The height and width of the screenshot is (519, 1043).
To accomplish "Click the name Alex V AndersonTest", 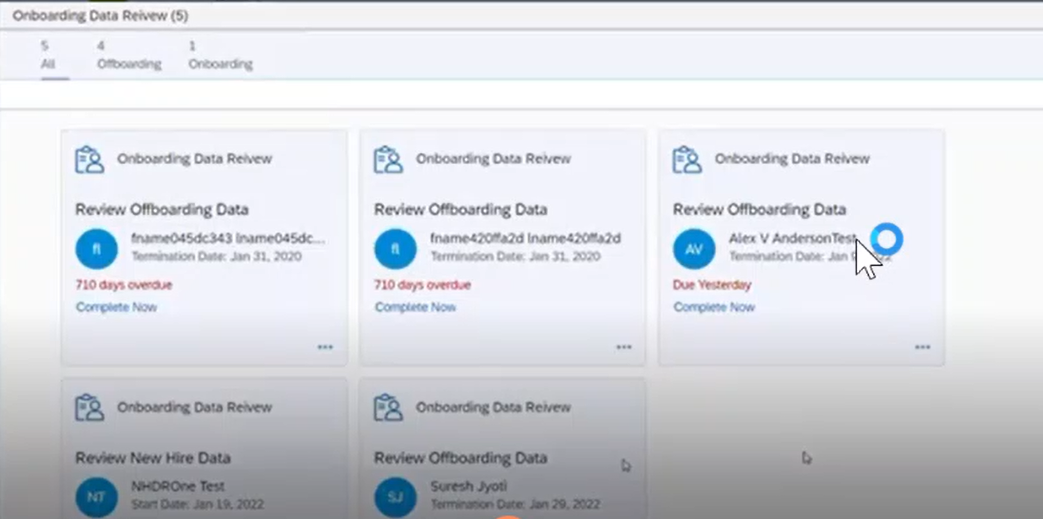I will [x=792, y=238].
